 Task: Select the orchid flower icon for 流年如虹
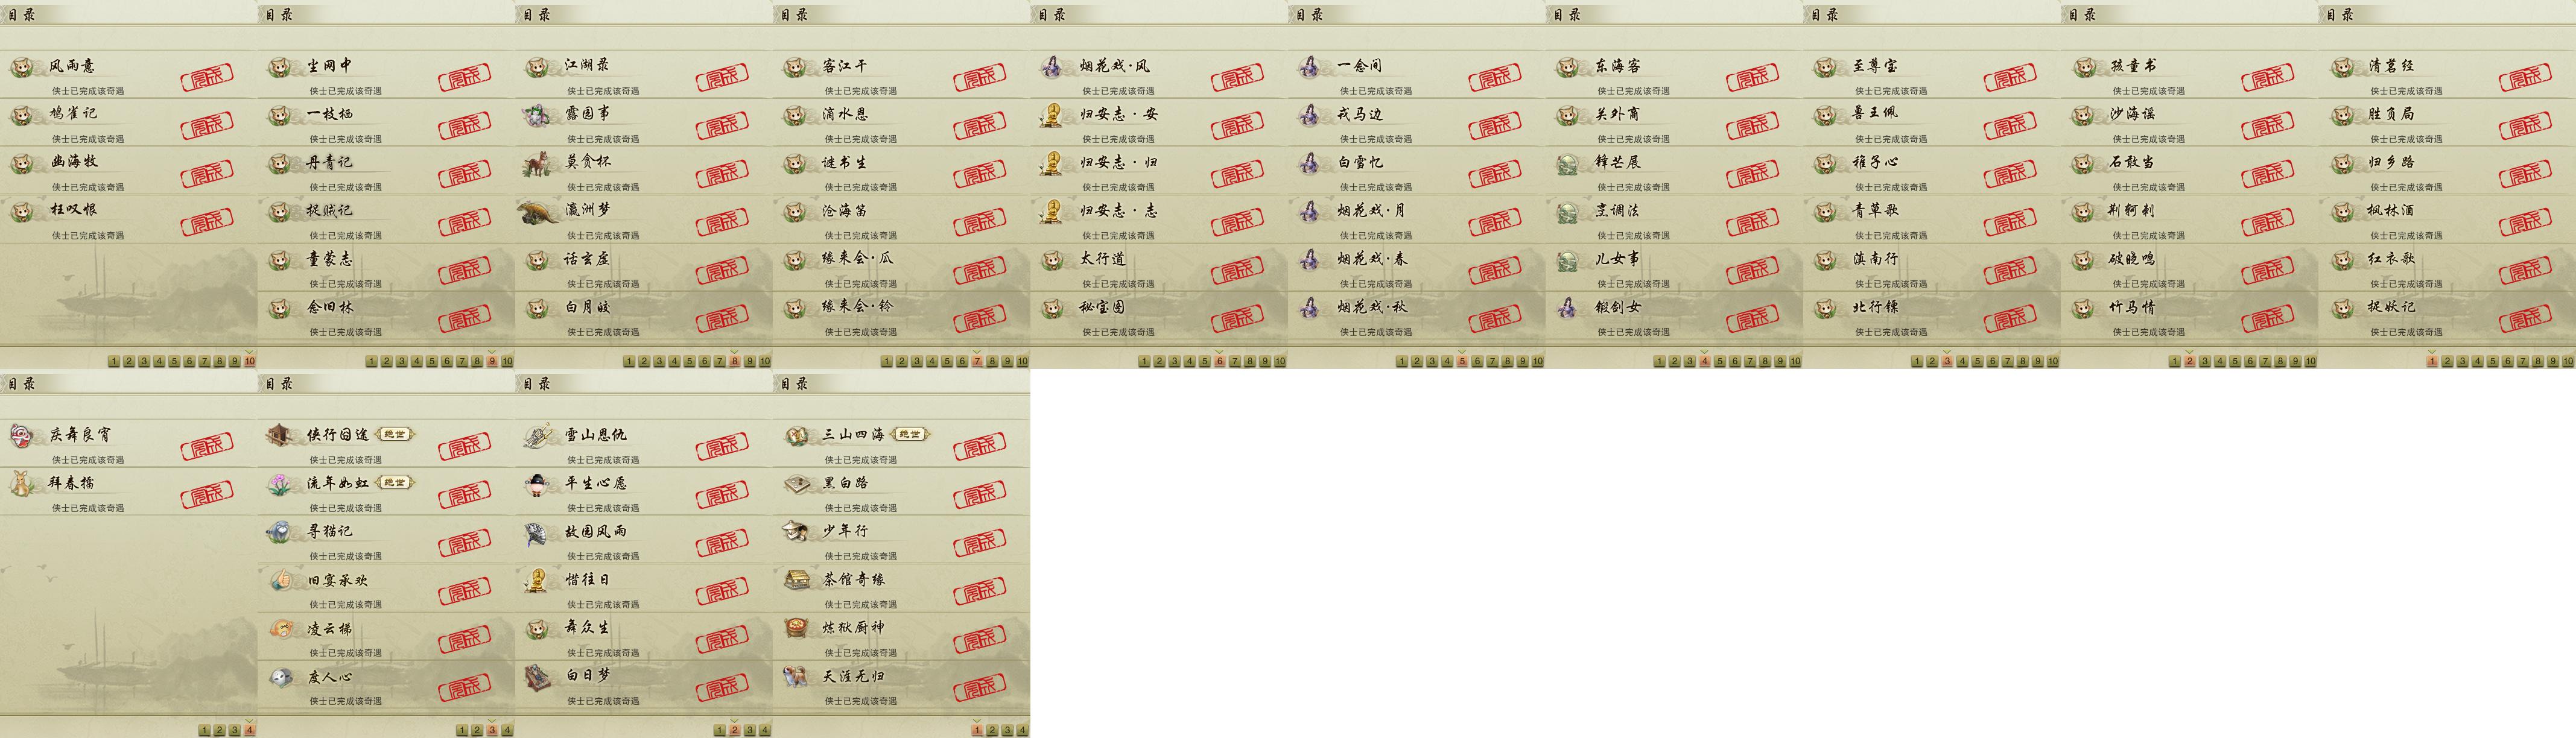pos(279,484)
